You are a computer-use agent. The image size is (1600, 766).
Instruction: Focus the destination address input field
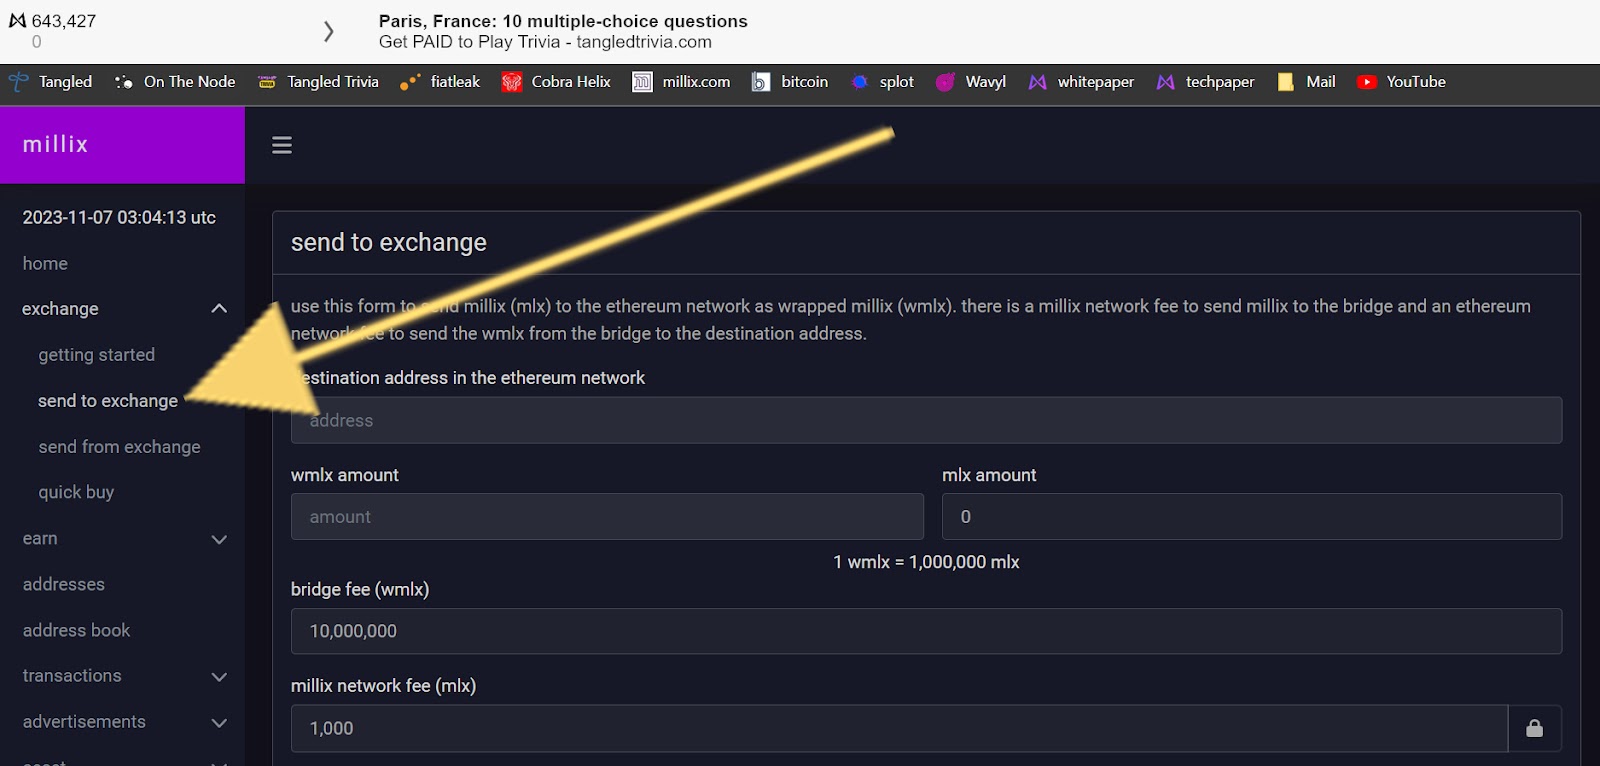[x=926, y=421]
